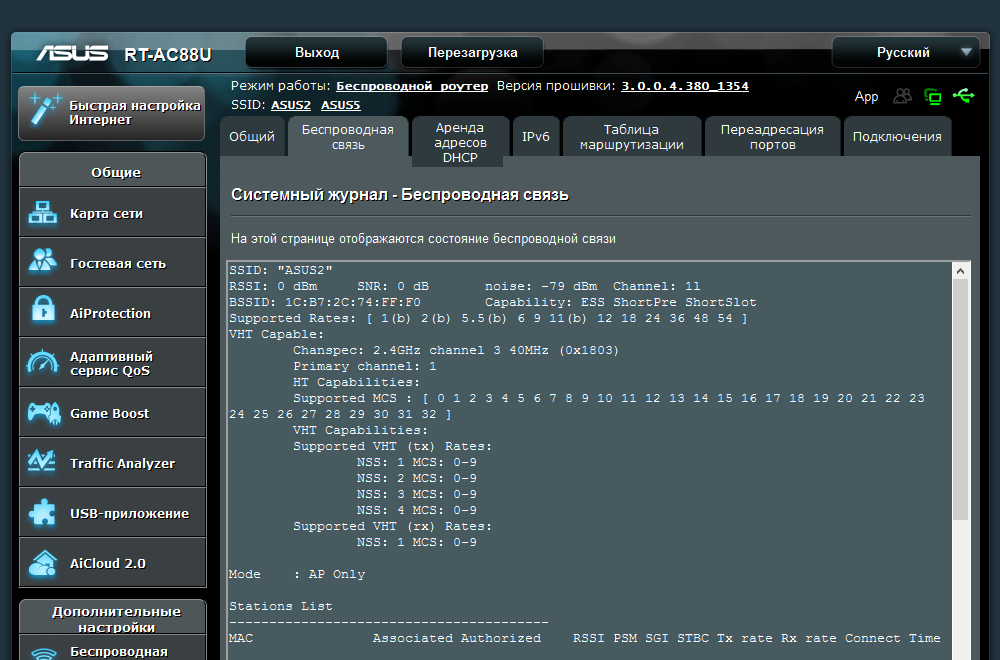Open the AiCloud 2.0 cloud icon

42,563
